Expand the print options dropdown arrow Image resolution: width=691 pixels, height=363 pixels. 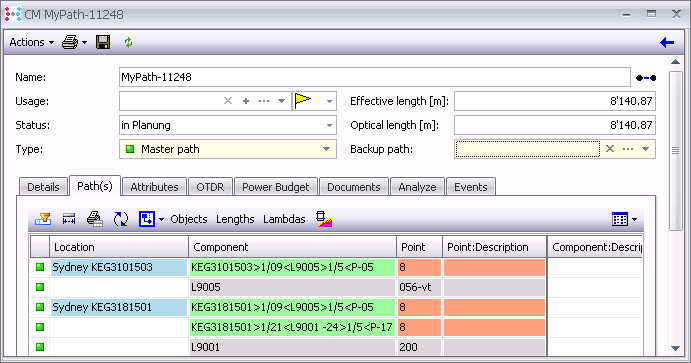[85, 43]
